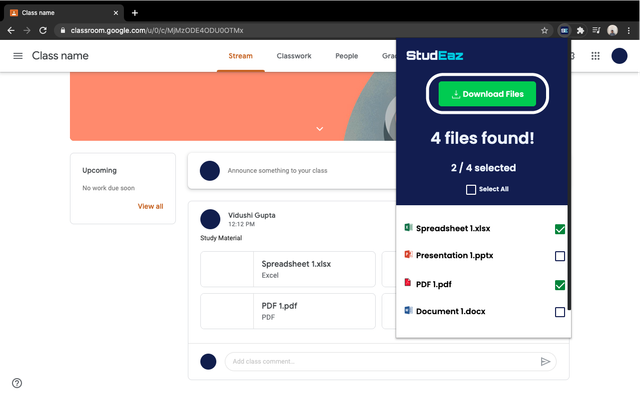Open the Google account avatar in Classroom header

click(619, 56)
